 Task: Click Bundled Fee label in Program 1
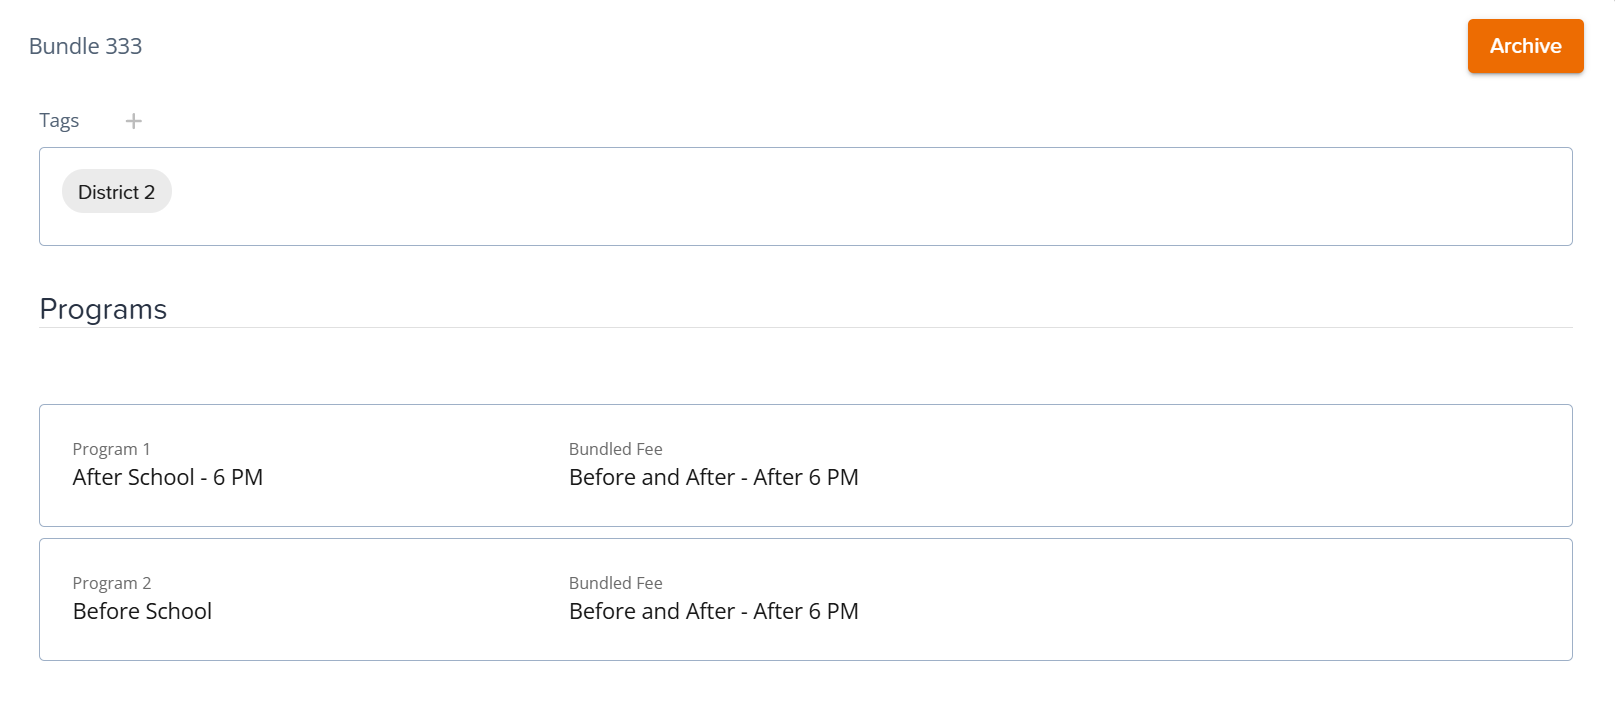(616, 449)
